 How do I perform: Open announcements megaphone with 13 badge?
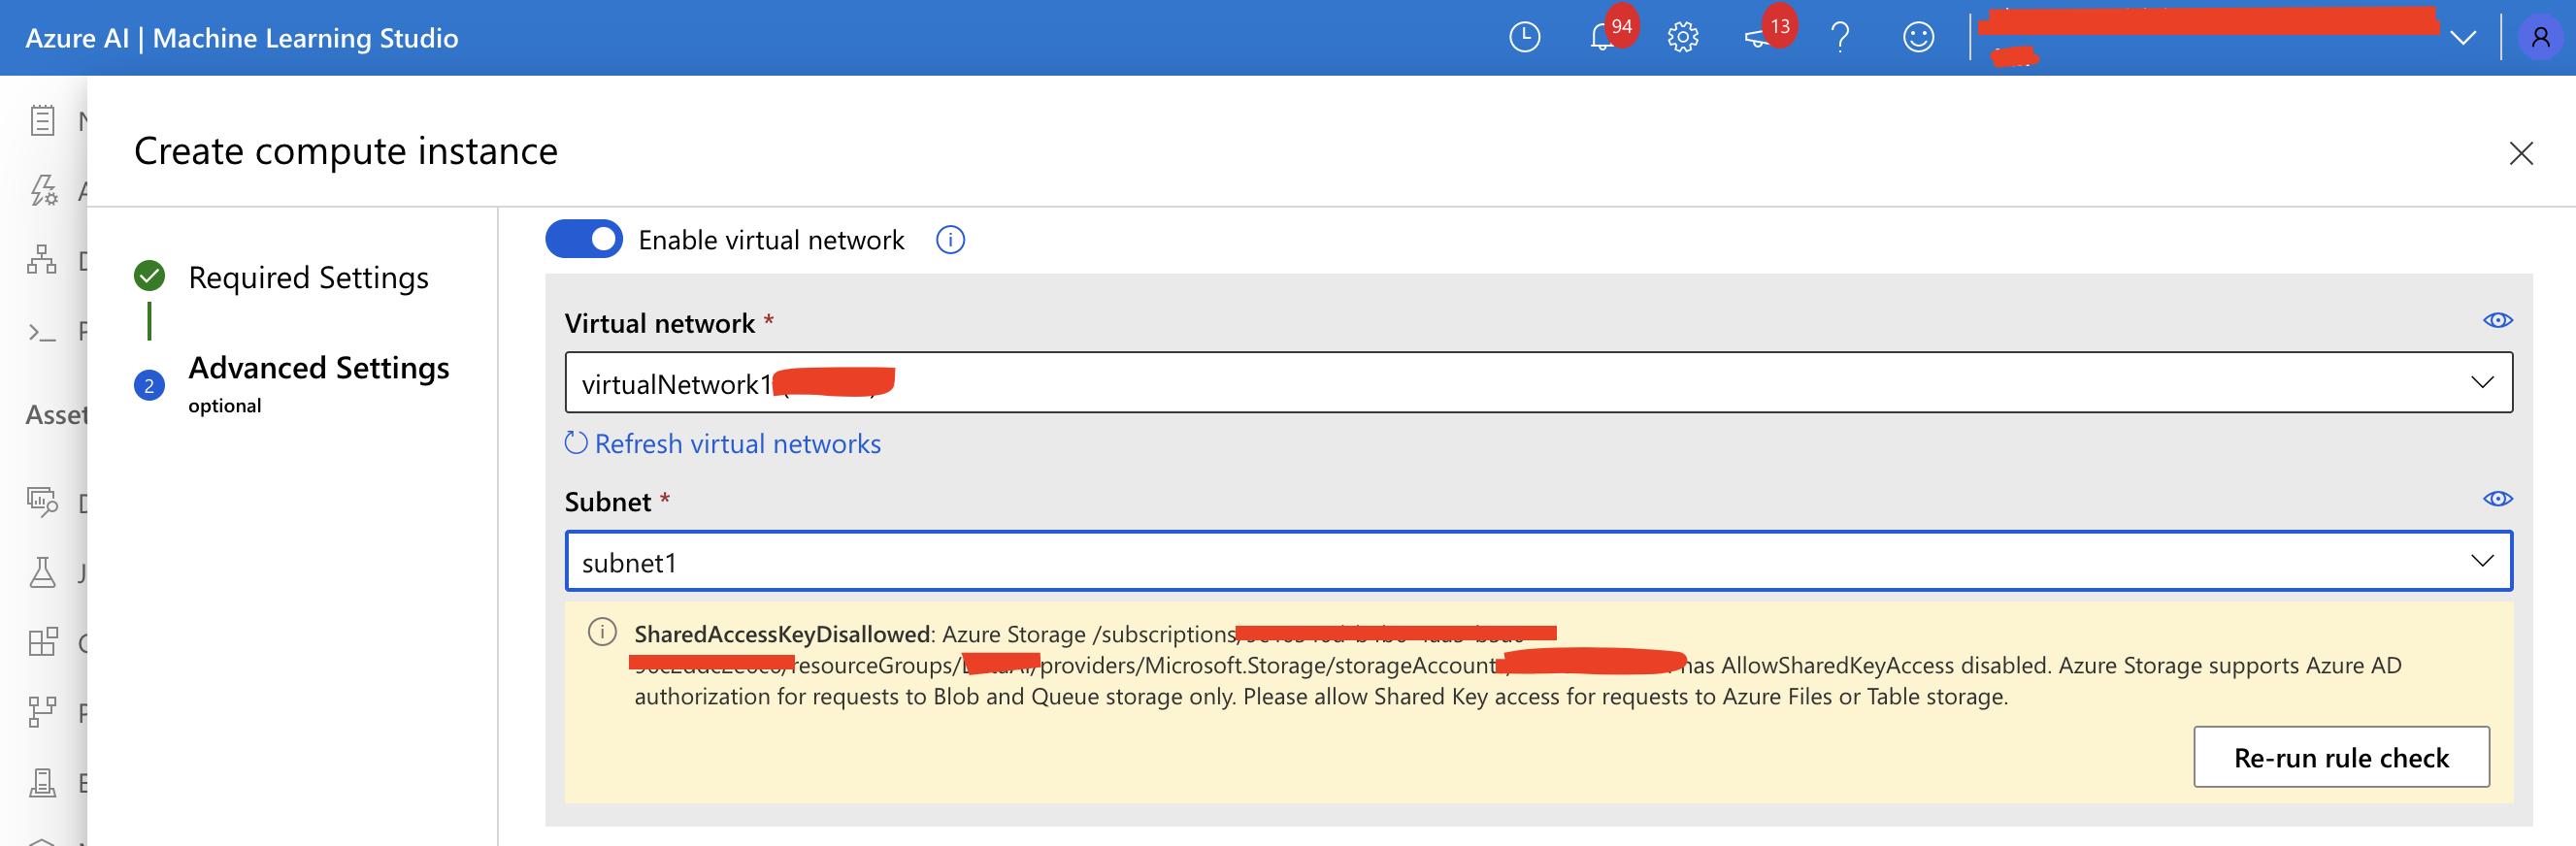coord(1758,38)
